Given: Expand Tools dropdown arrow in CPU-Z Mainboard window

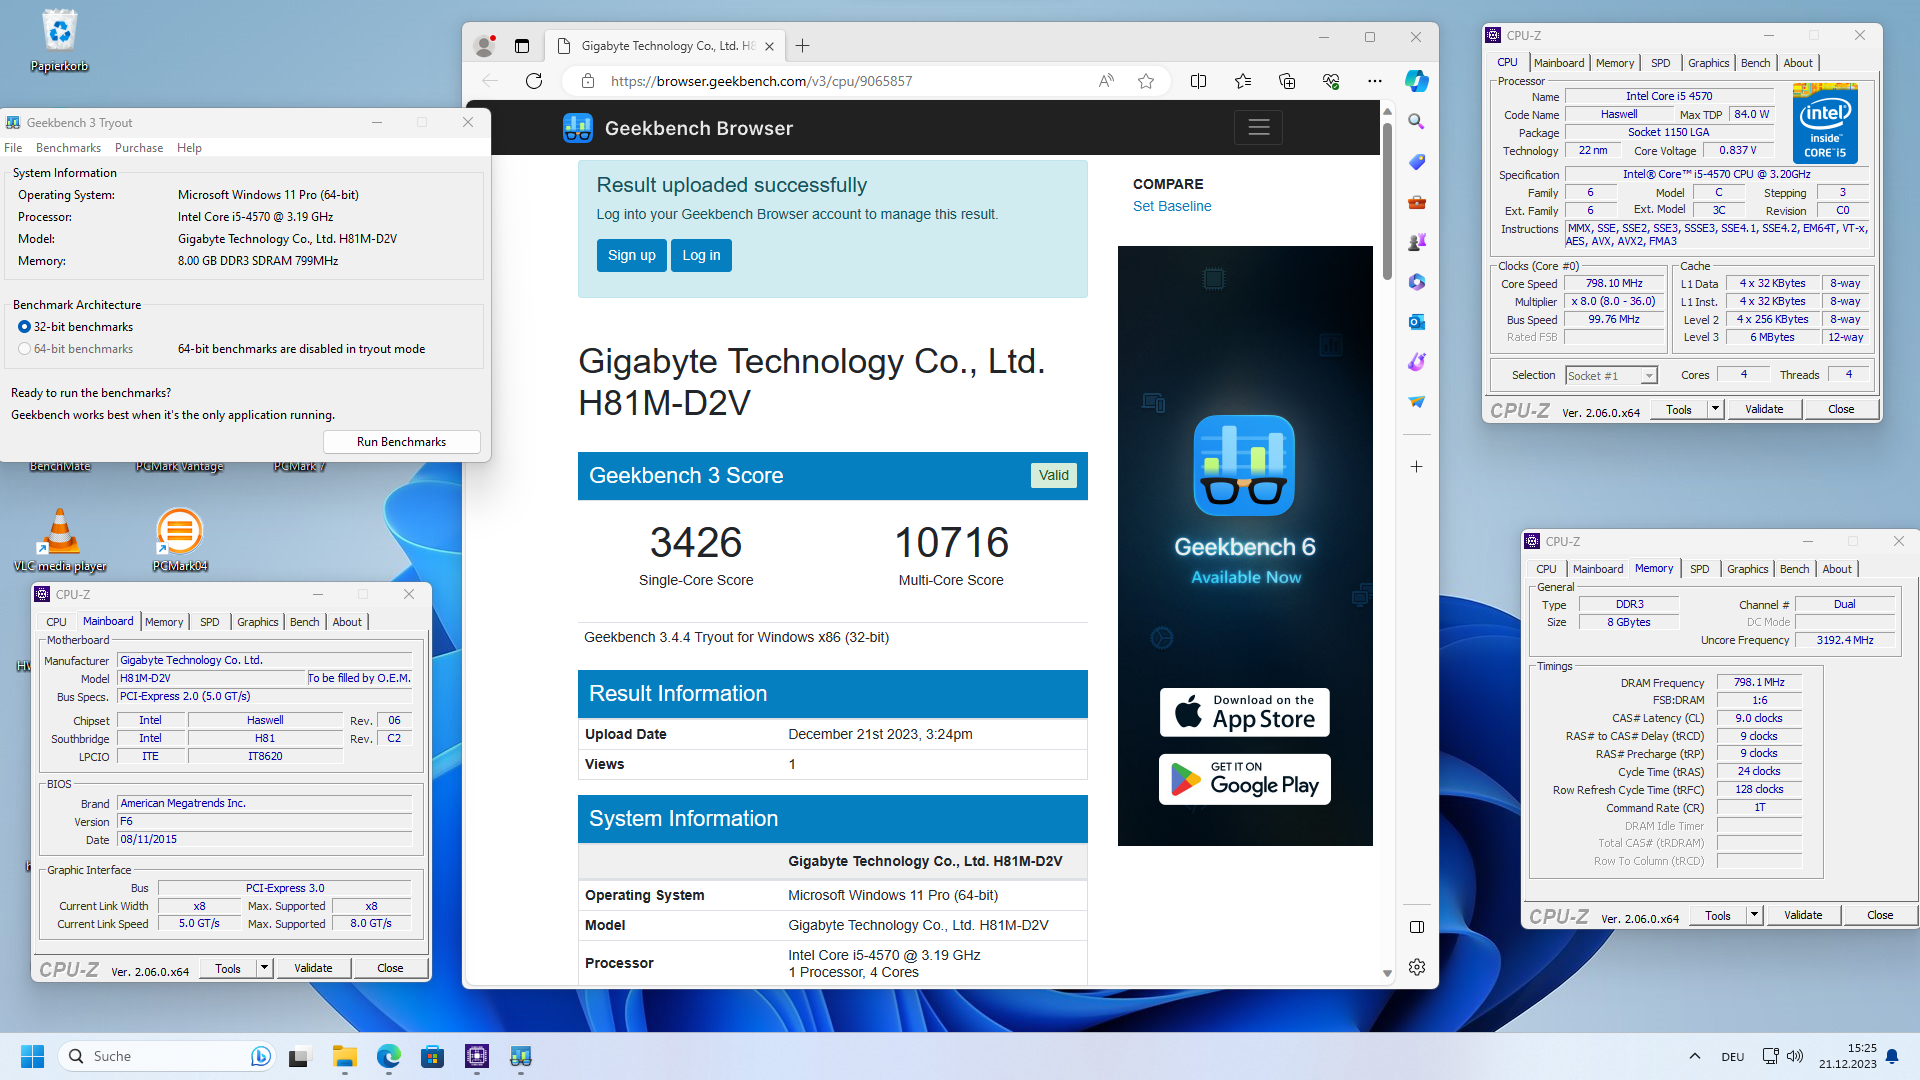Looking at the screenshot, I should tap(264, 968).
